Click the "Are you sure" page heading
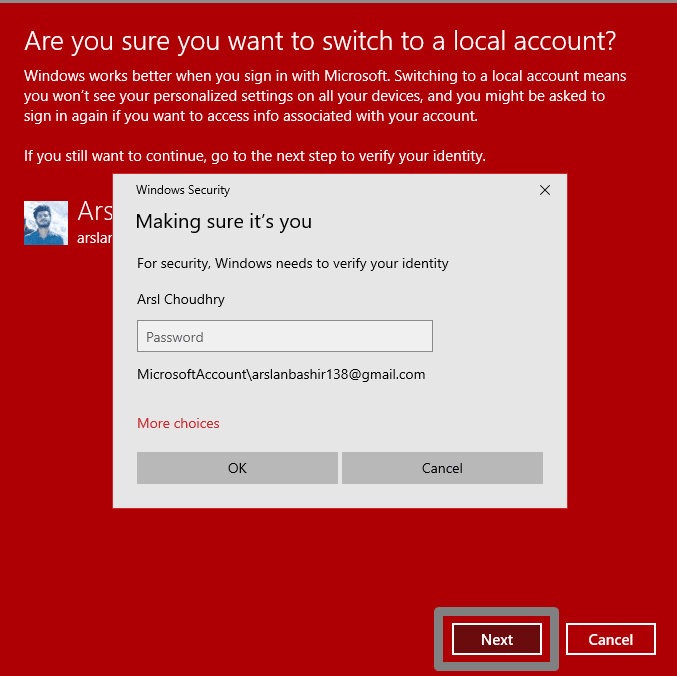This screenshot has height=676, width=677. [320, 41]
